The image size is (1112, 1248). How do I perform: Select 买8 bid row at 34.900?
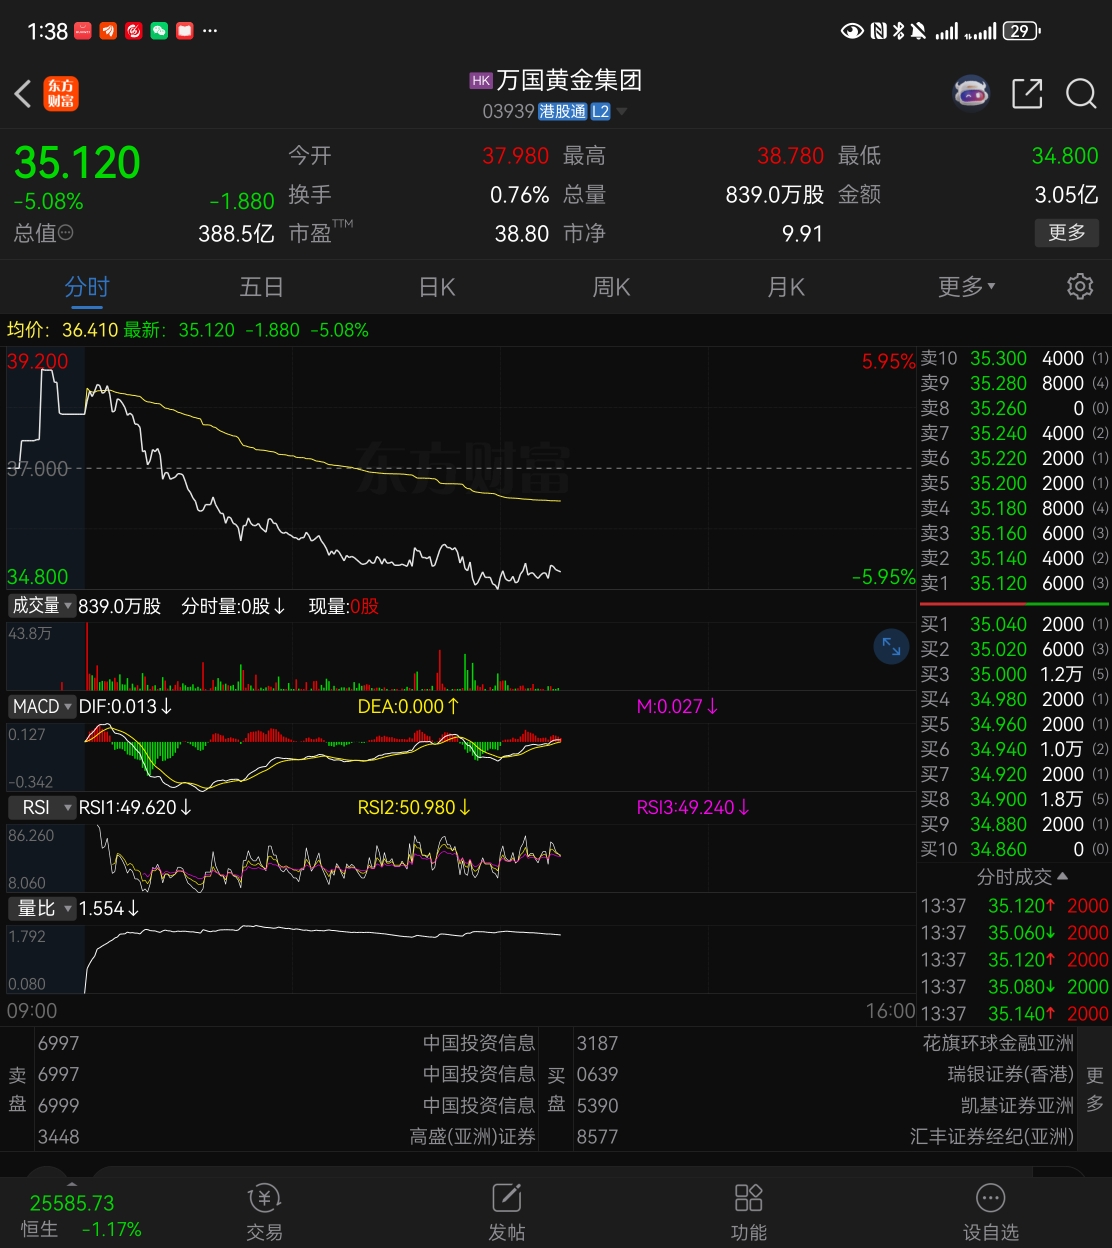[1014, 799]
